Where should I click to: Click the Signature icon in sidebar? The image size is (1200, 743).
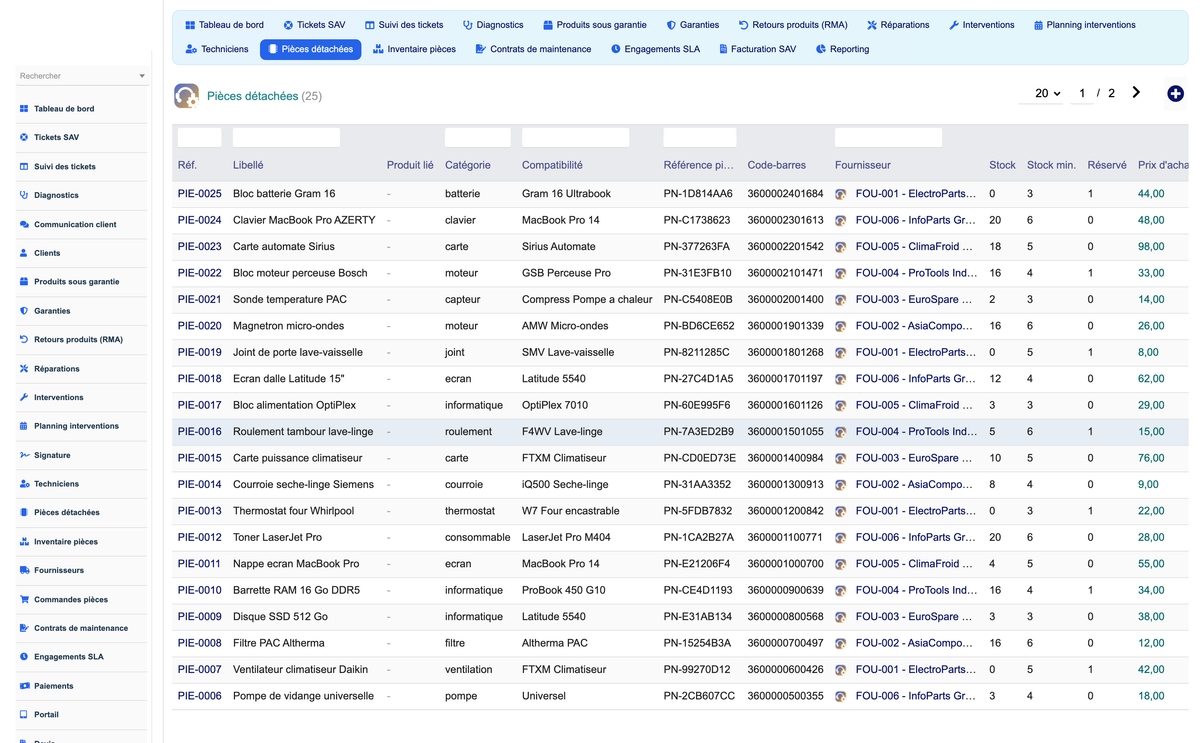pos(24,455)
